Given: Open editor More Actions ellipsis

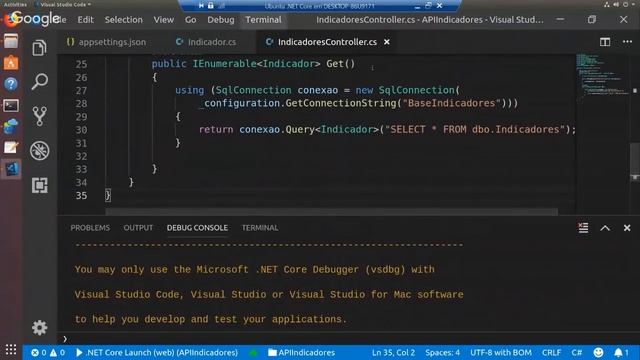Looking at the screenshot, I should point(627,42).
